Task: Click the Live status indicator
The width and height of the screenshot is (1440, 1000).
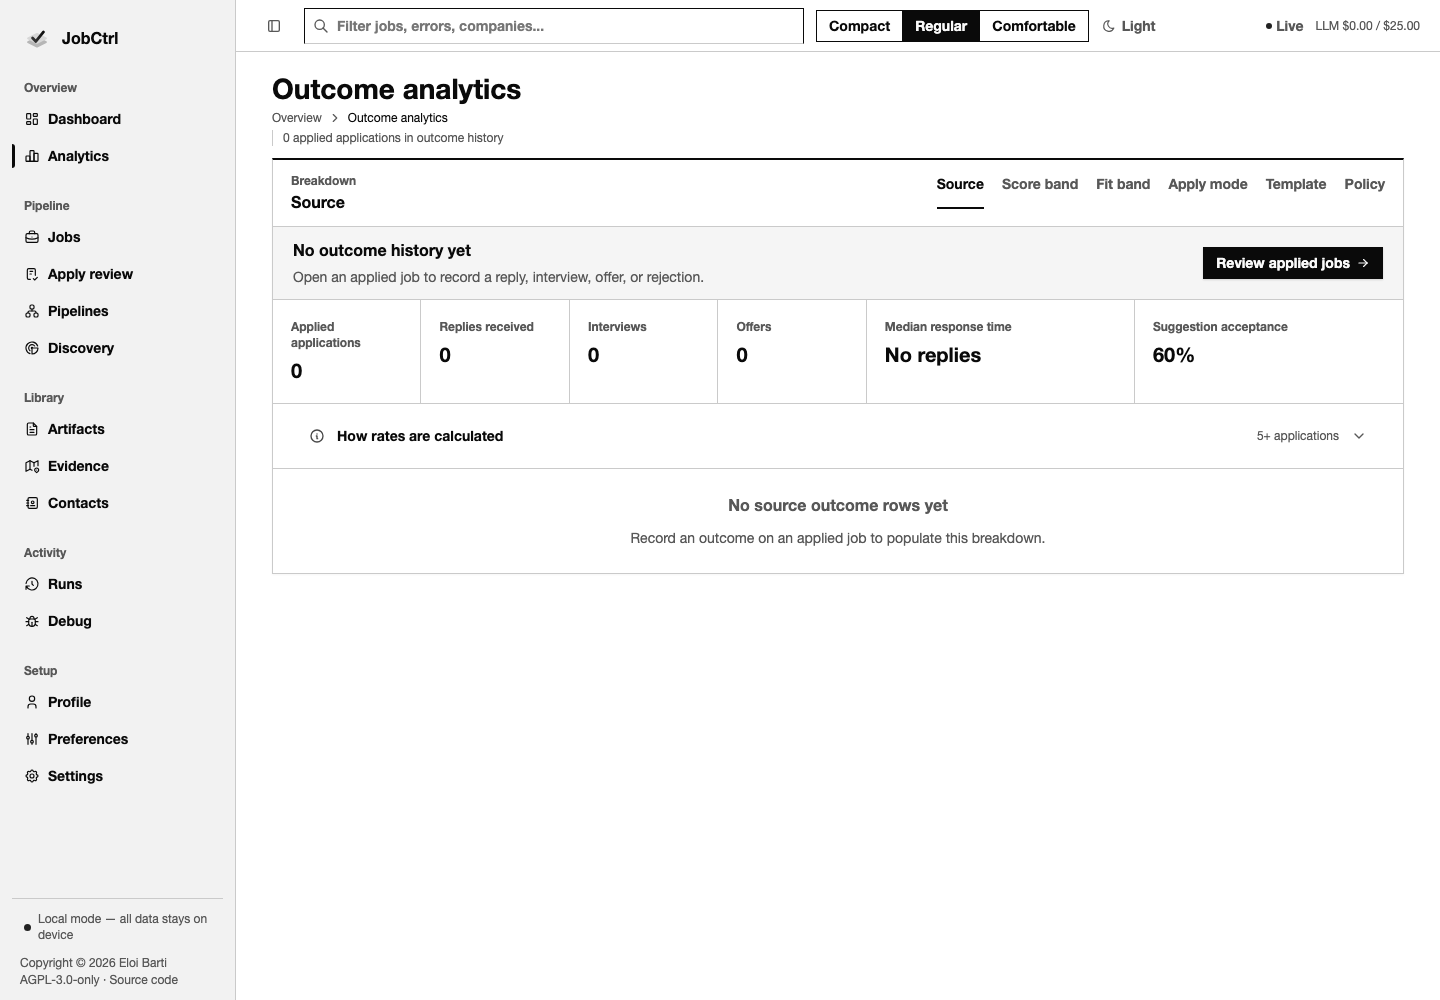Action: (x=1284, y=26)
